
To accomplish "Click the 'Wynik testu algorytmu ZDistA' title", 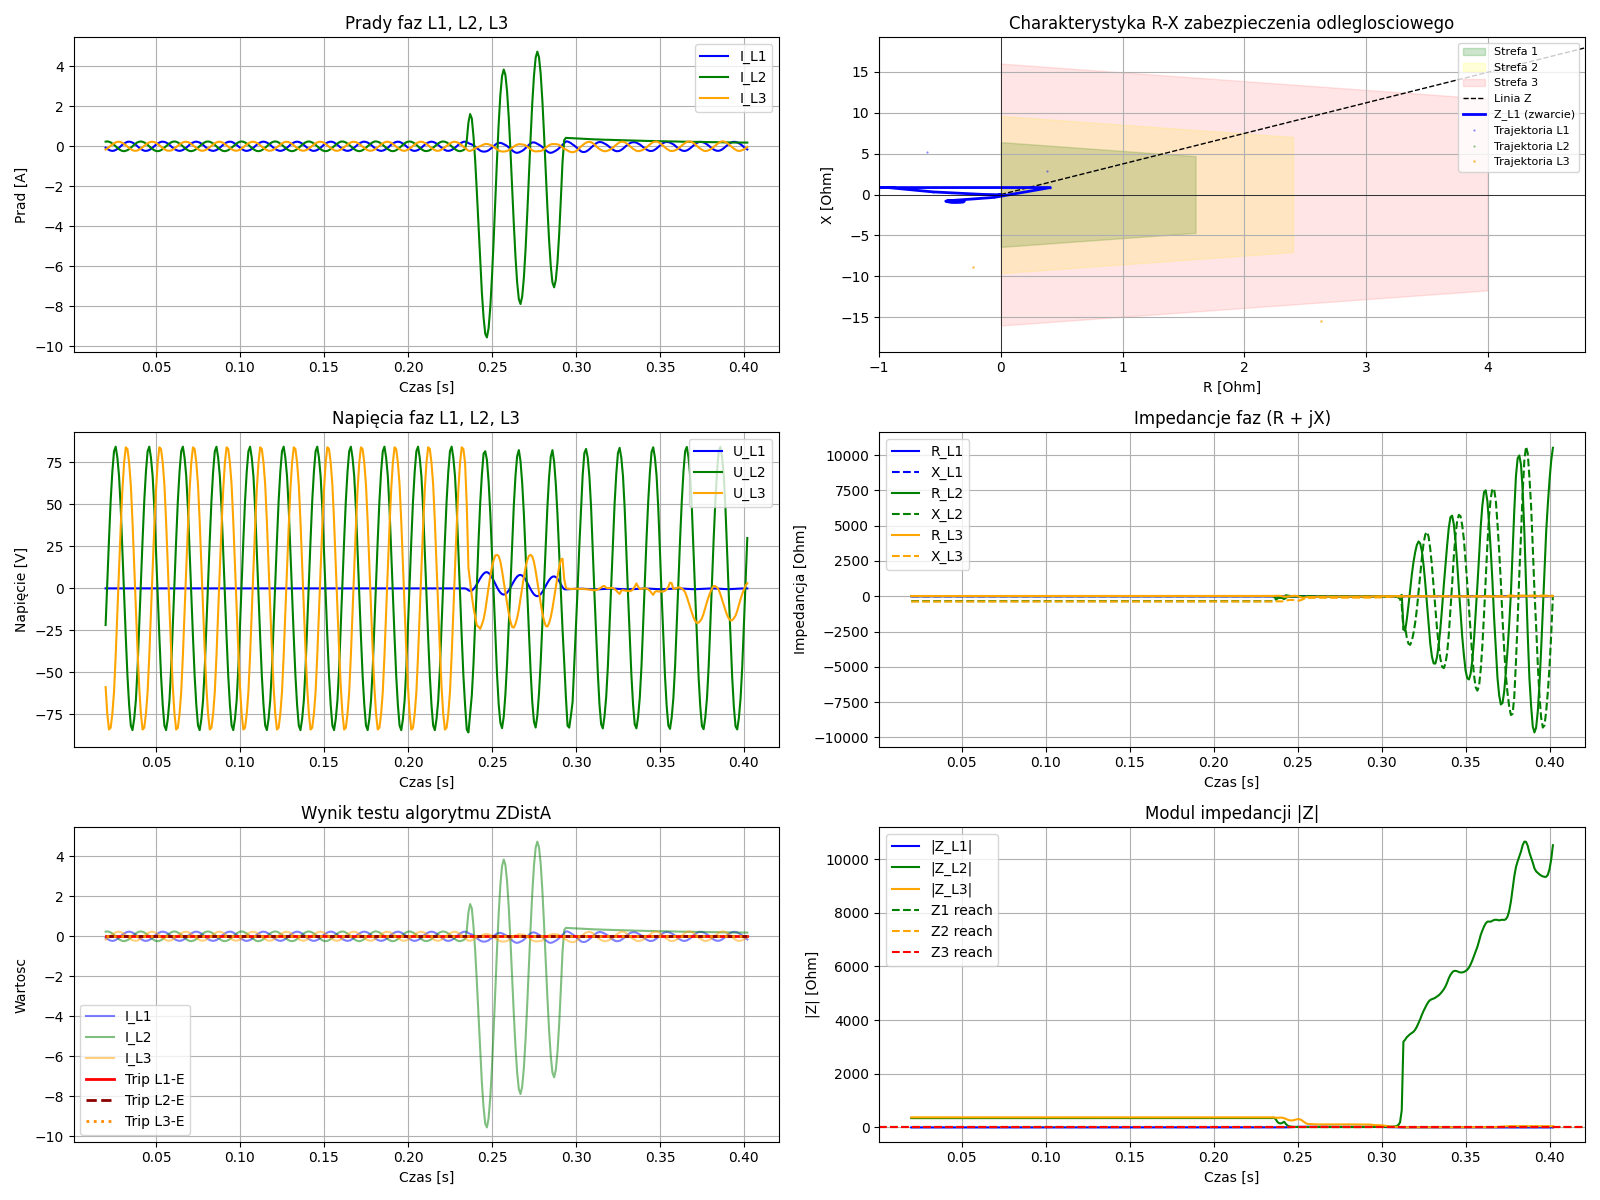I will pos(426,813).
